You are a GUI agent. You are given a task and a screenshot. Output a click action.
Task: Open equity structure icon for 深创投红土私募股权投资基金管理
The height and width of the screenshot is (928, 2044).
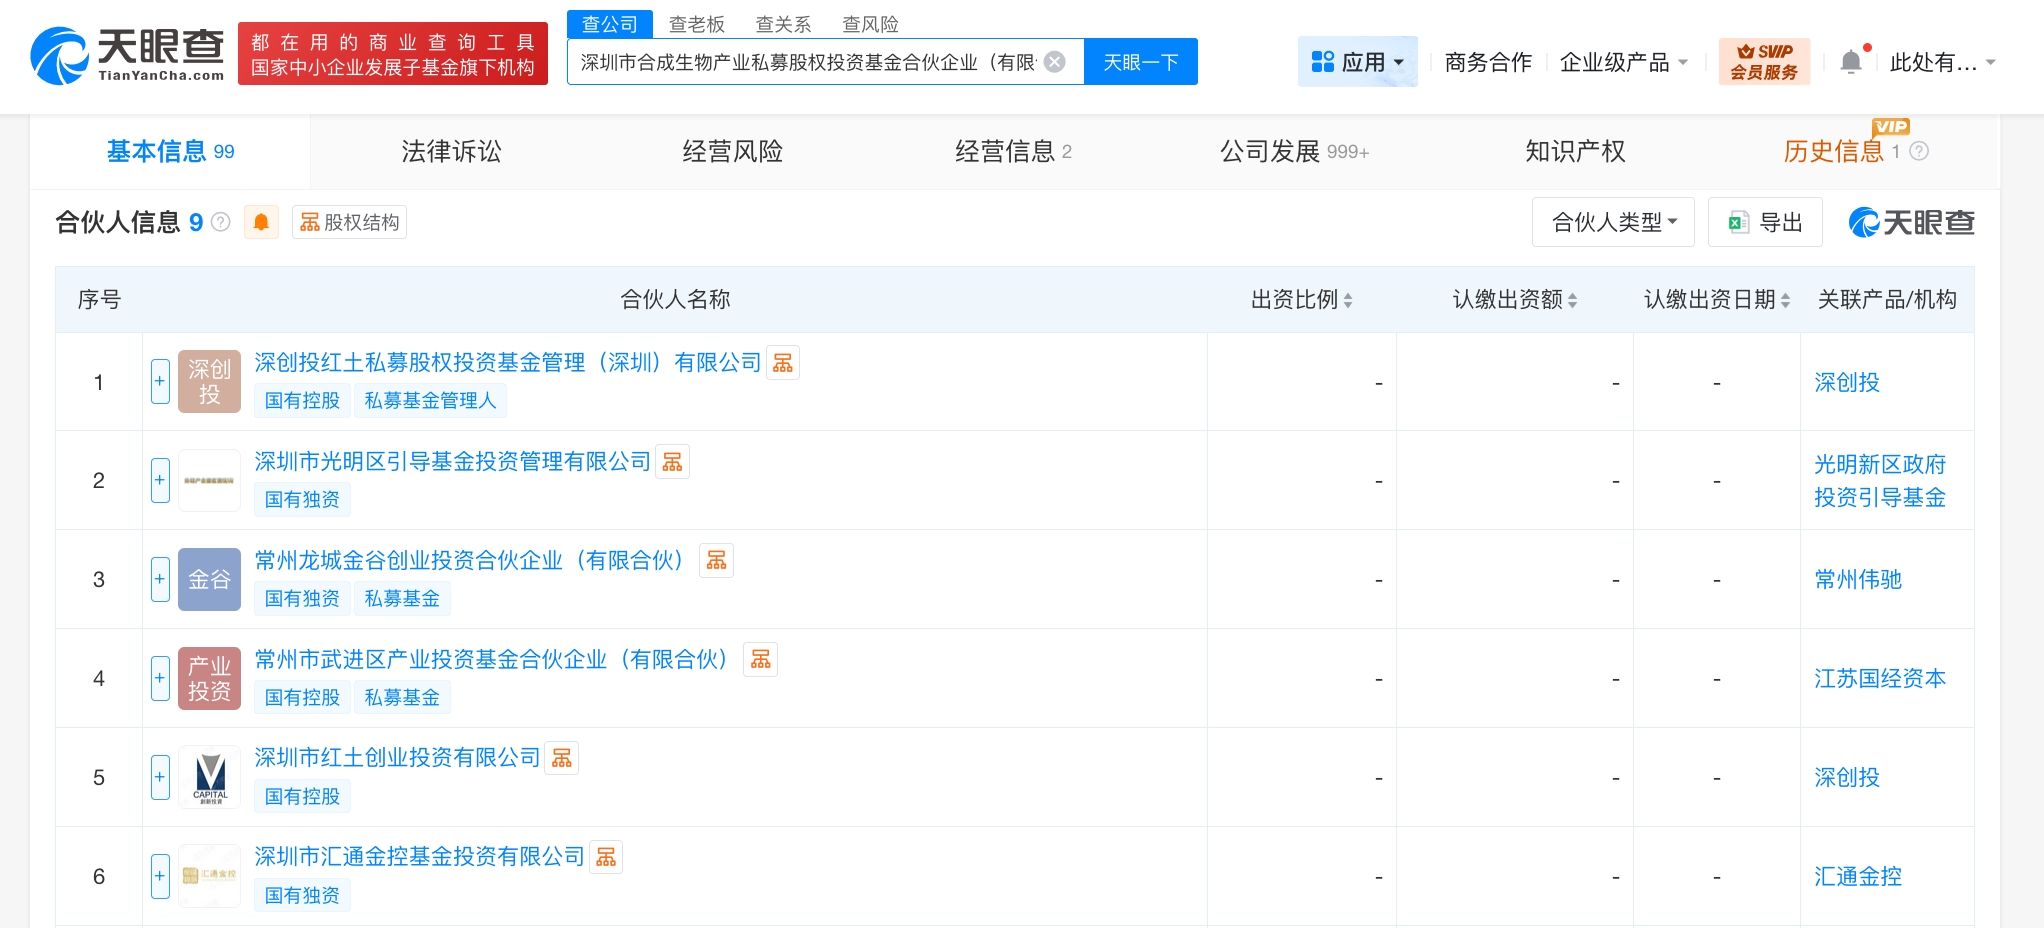[x=783, y=363]
